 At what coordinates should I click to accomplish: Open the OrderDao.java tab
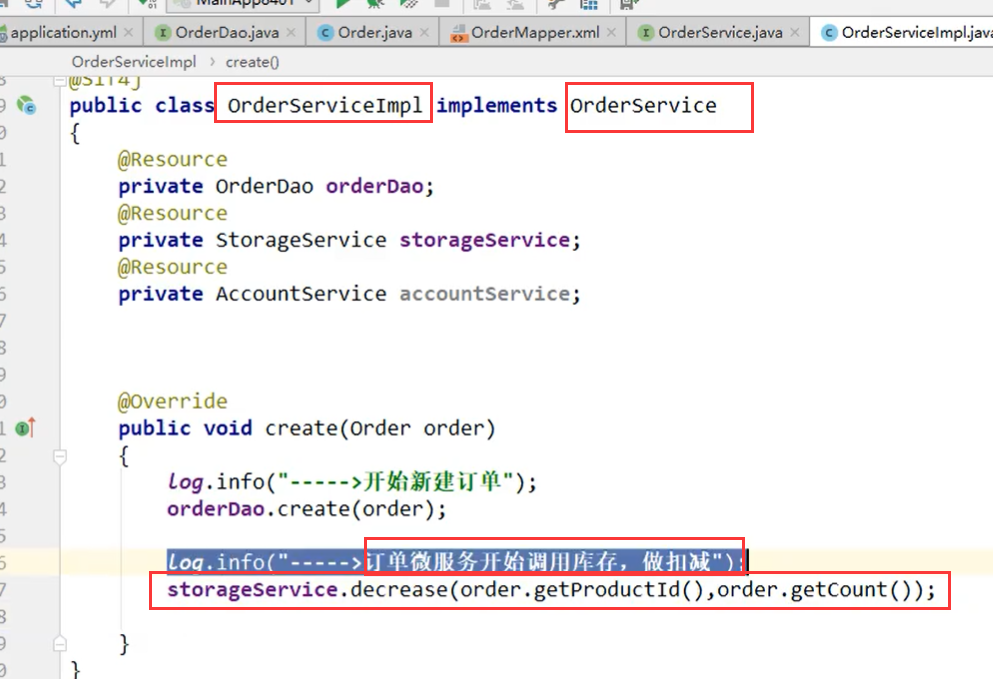pyautogui.click(x=227, y=32)
